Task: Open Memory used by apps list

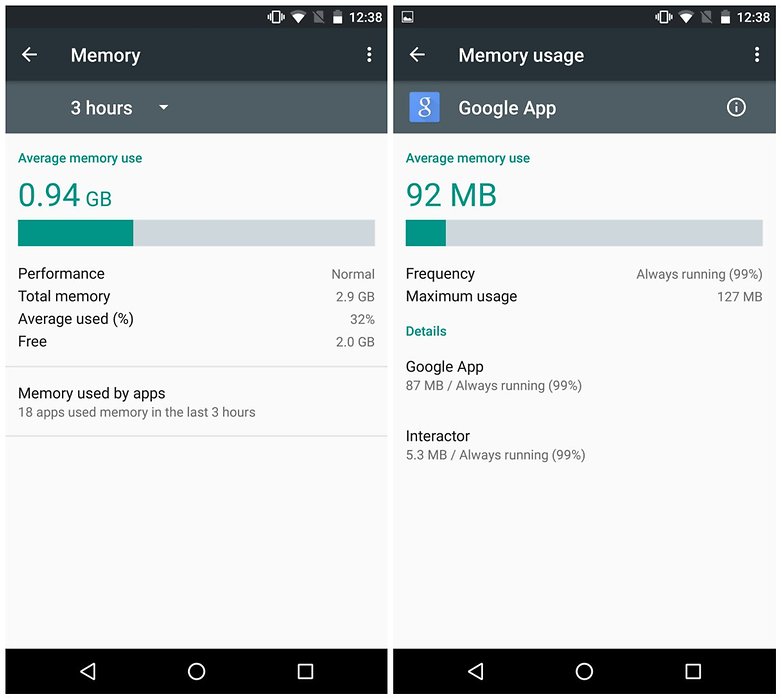Action: click(196, 402)
